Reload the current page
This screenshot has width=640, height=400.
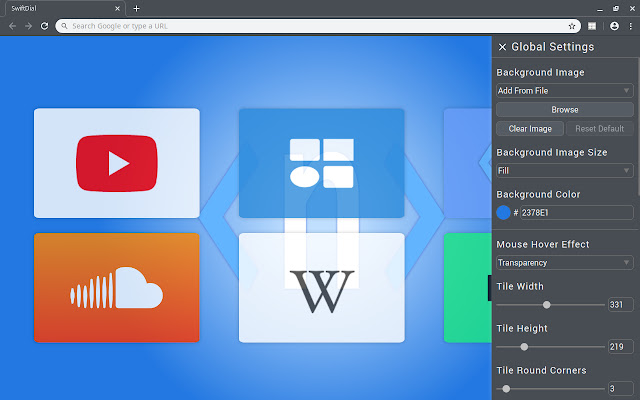44,26
